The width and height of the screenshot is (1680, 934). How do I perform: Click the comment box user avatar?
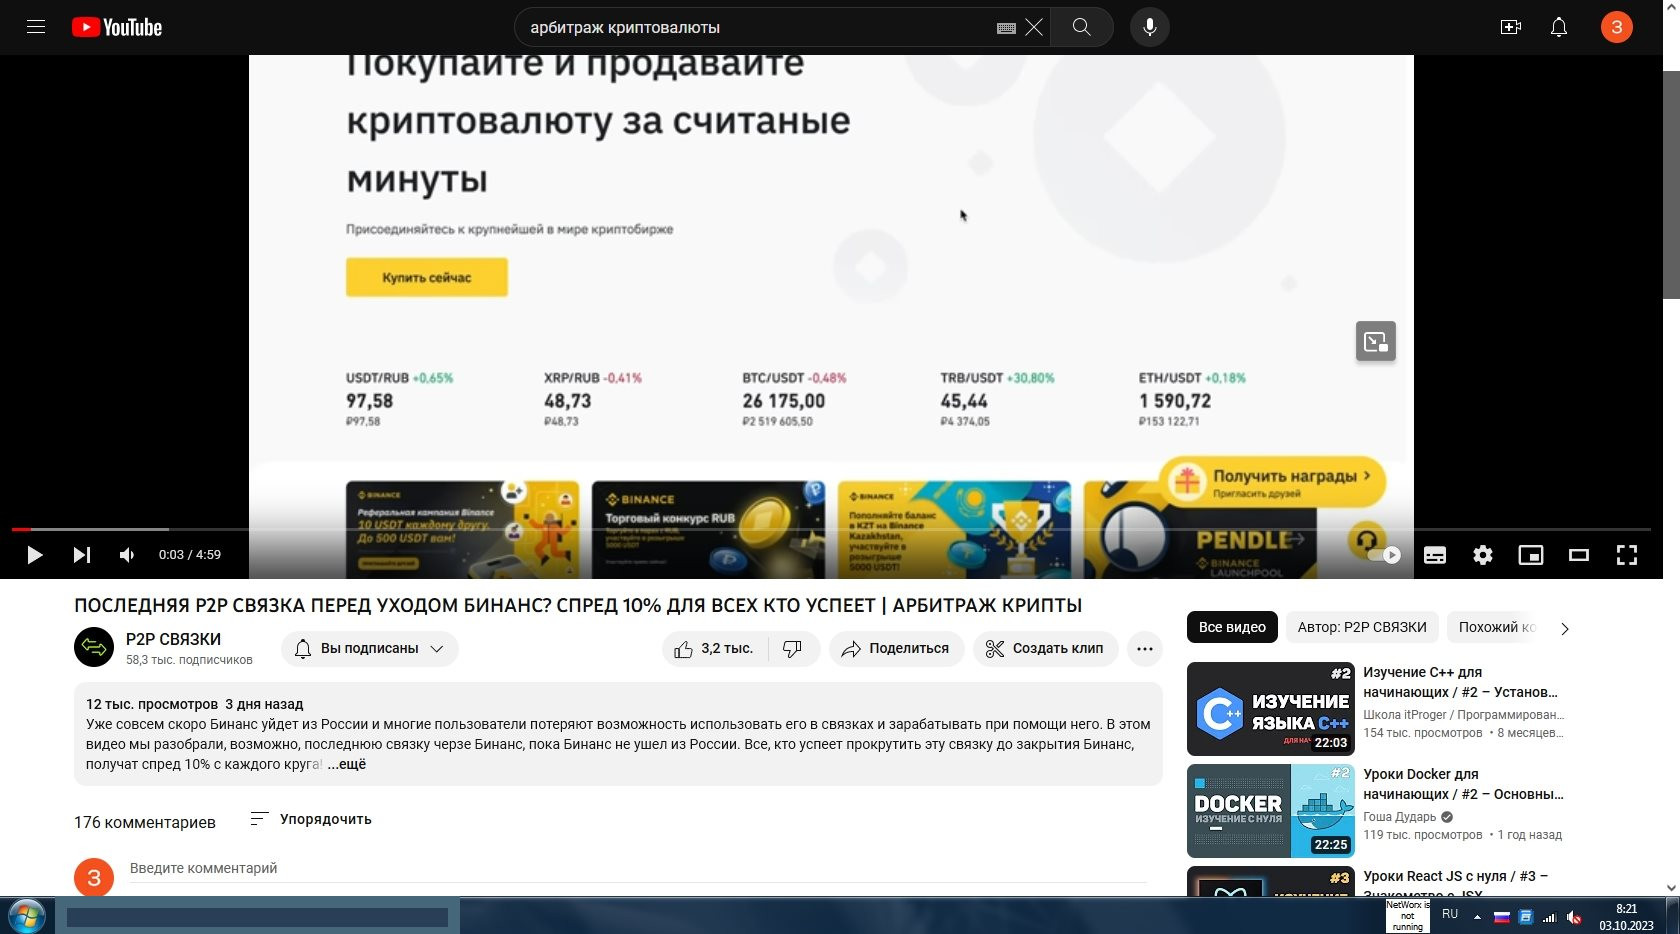point(94,878)
